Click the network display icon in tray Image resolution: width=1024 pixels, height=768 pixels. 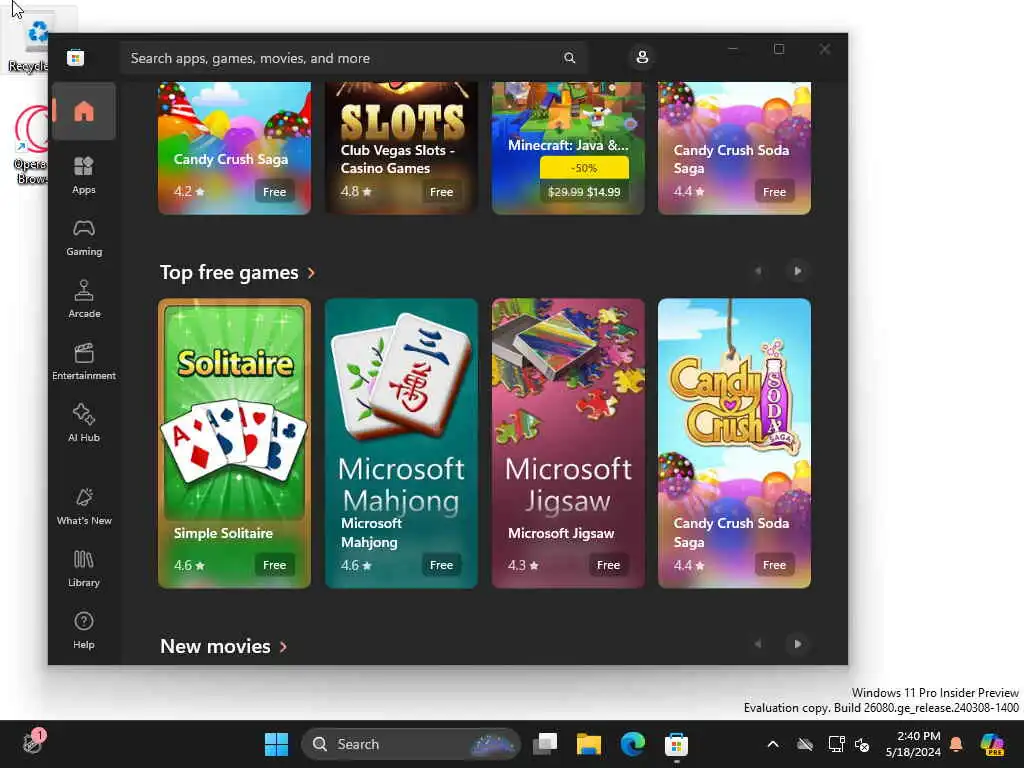(x=836, y=744)
